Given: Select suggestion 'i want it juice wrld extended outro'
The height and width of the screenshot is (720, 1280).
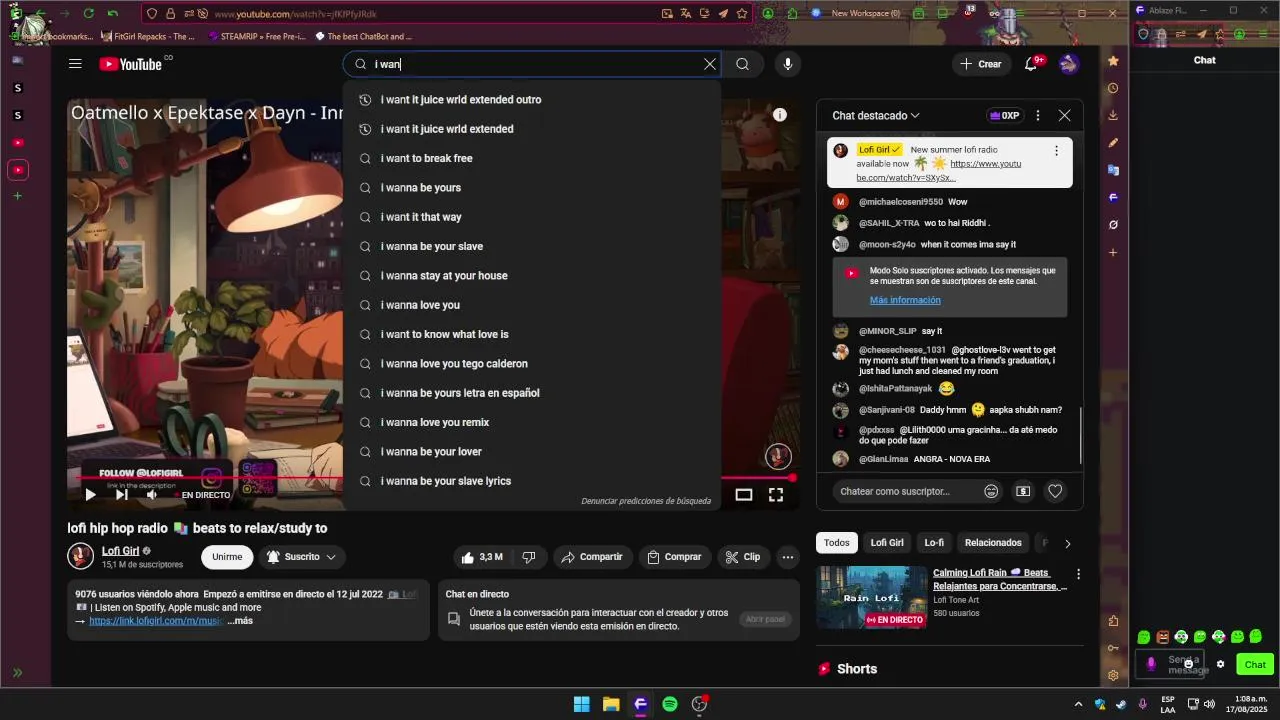Looking at the screenshot, I should (532, 100).
